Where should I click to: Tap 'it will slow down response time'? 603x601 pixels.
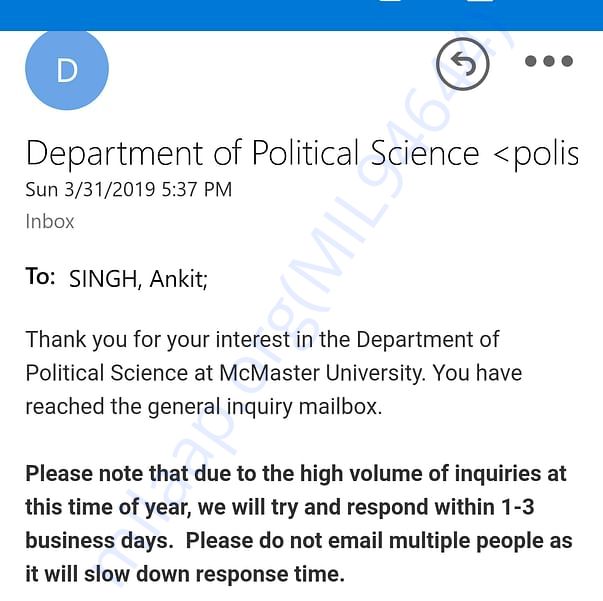tap(185, 574)
